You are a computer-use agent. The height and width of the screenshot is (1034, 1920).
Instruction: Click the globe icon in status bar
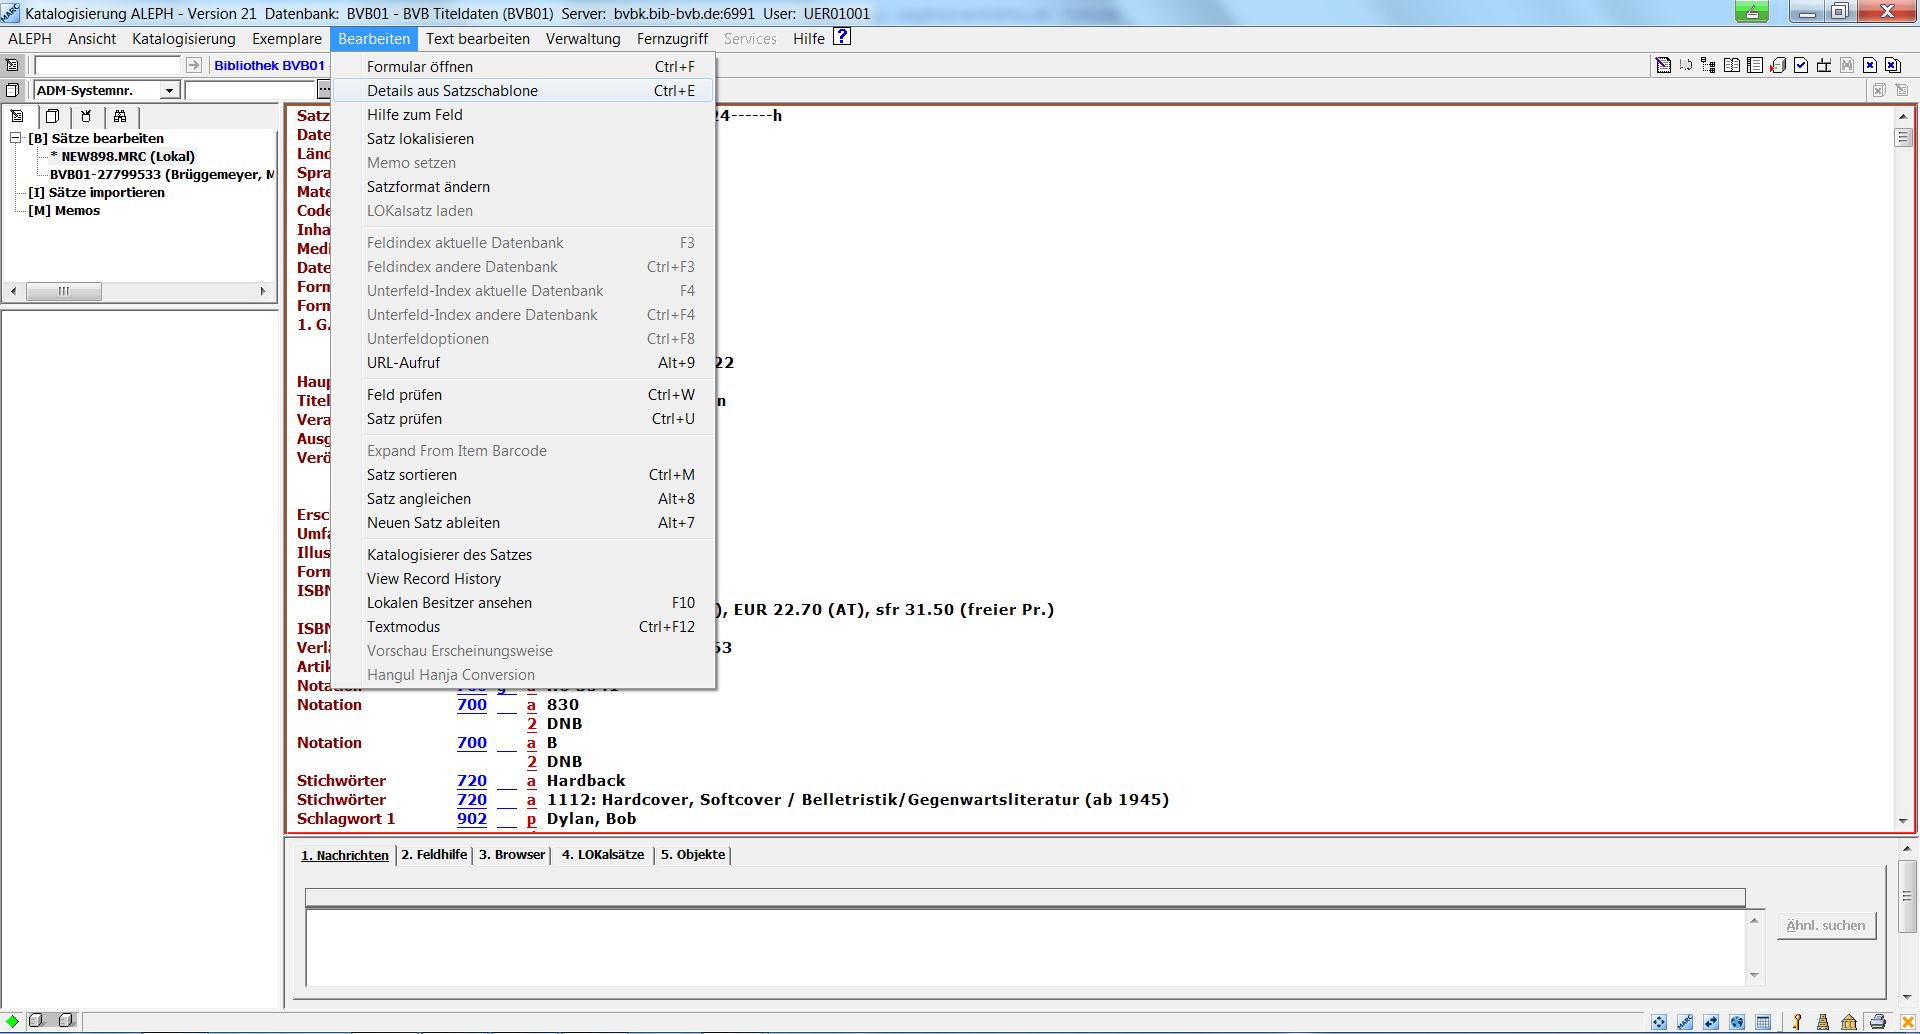(x=1737, y=1022)
